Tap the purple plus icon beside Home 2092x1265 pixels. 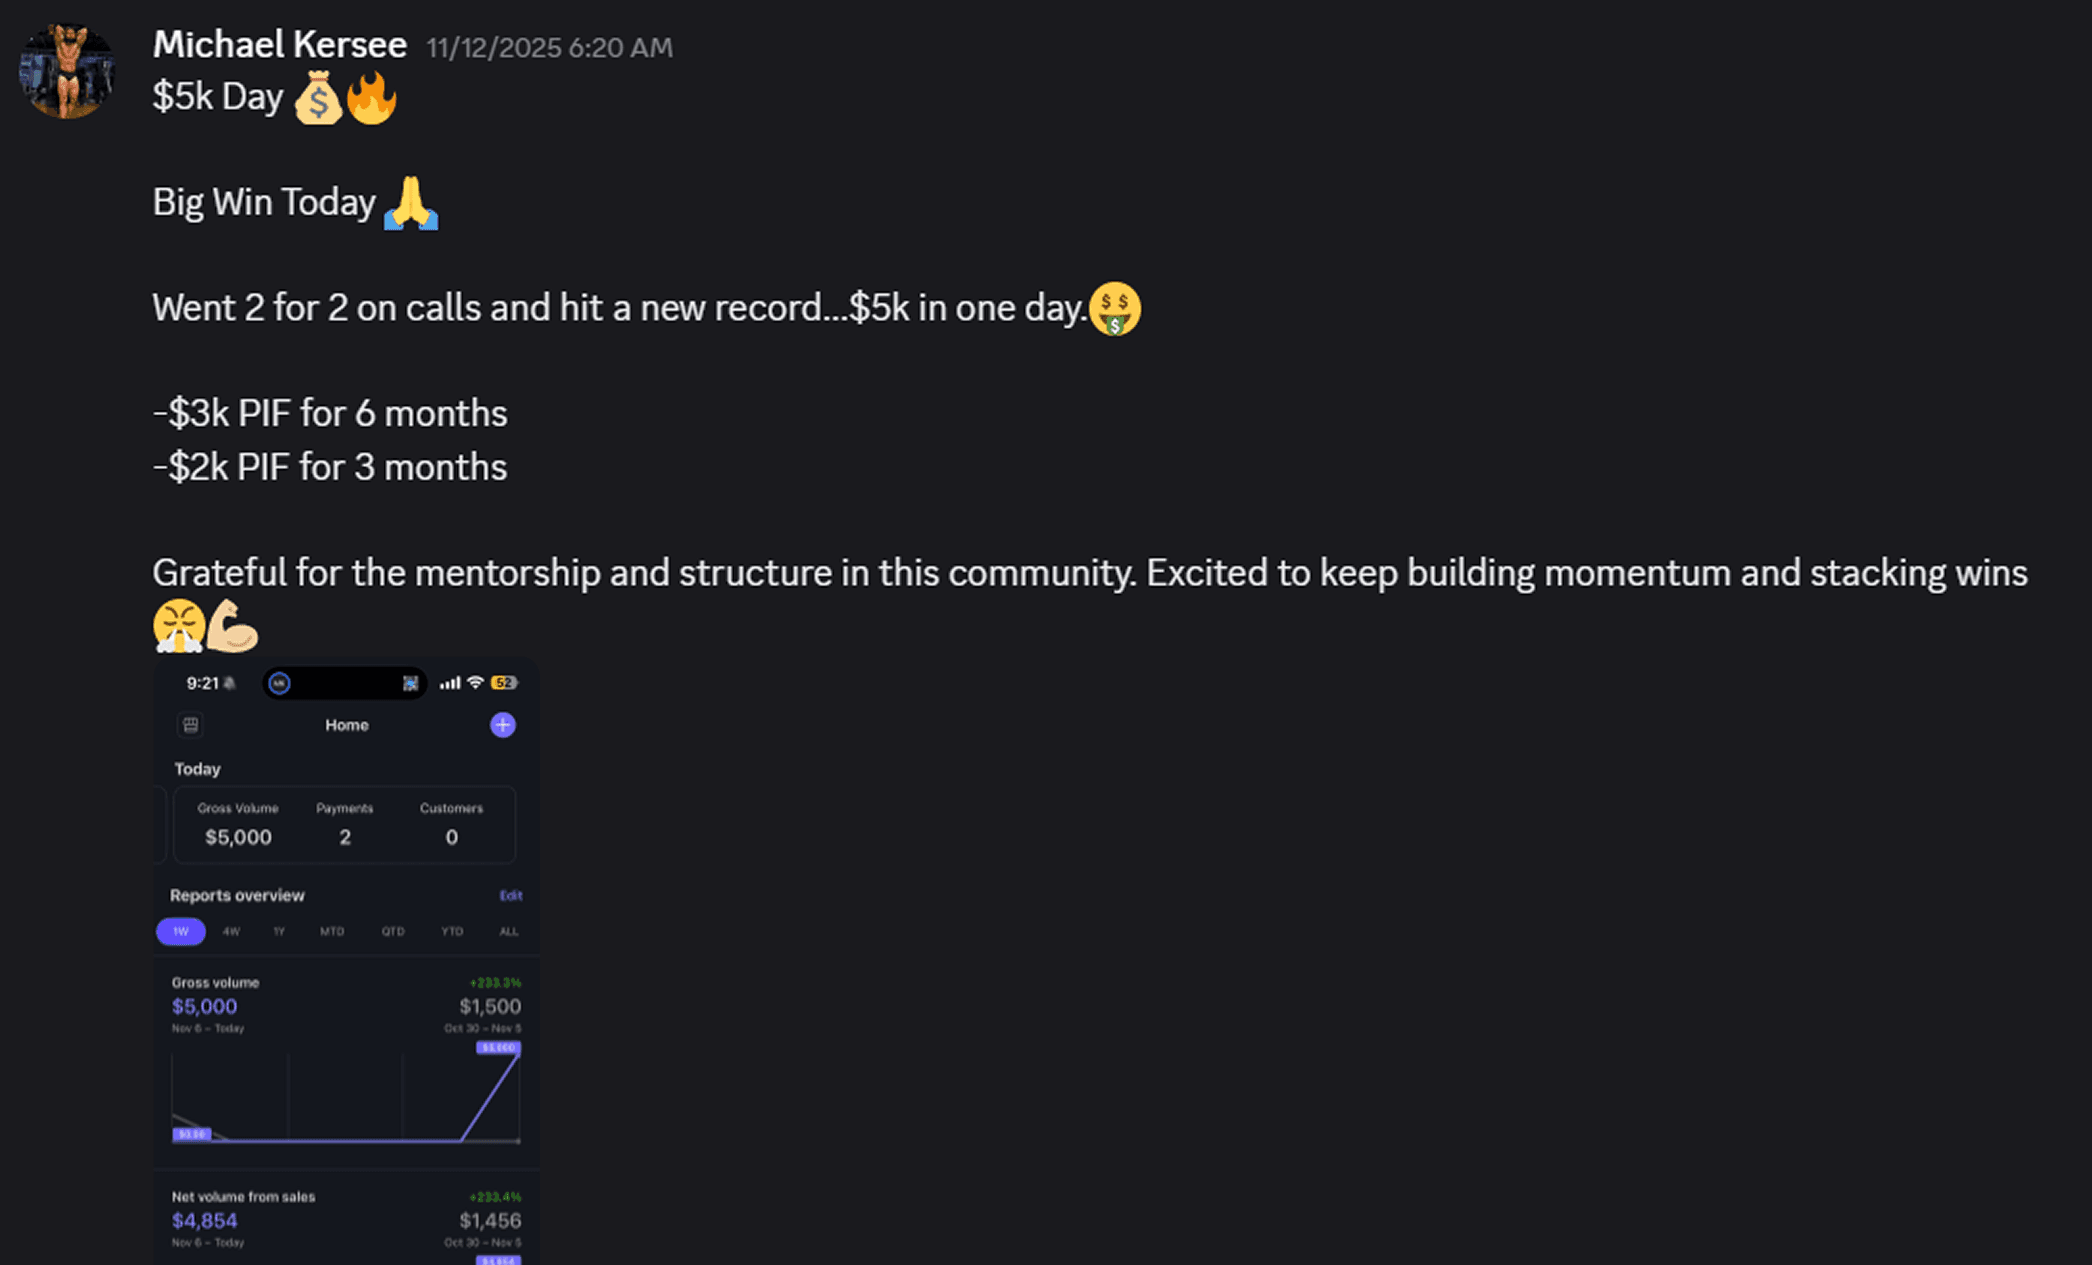503,725
